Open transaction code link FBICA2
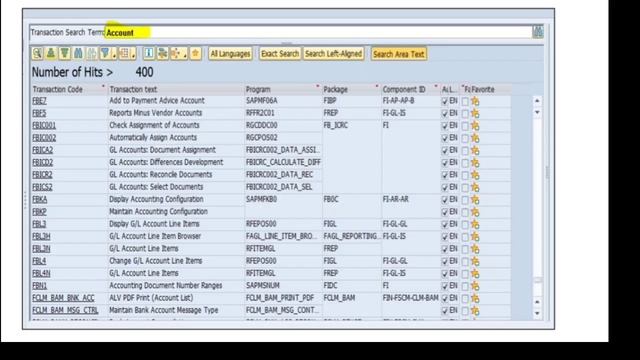Viewport: 640px width, 360px height. point(42,150)
